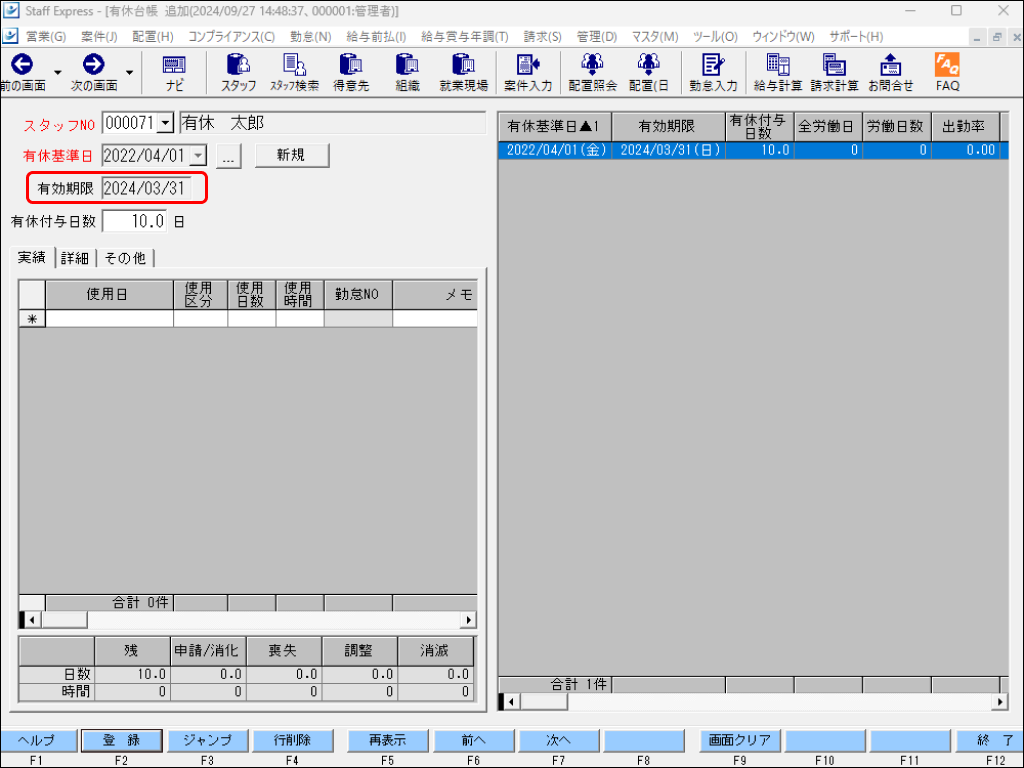Screen dimensions: 1024x768
Task: Open the 組織 toolbar icon
Action: (x=407, y=72)
